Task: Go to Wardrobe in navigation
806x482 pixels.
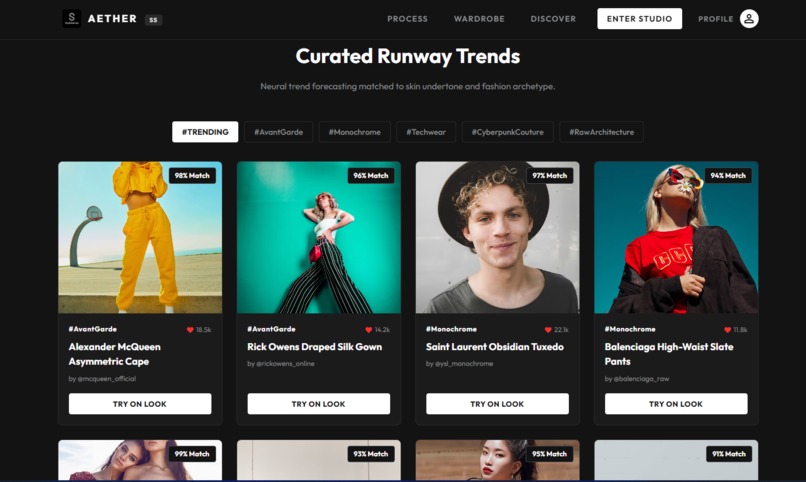Action: pyautogui.click(x=479, y=19)
